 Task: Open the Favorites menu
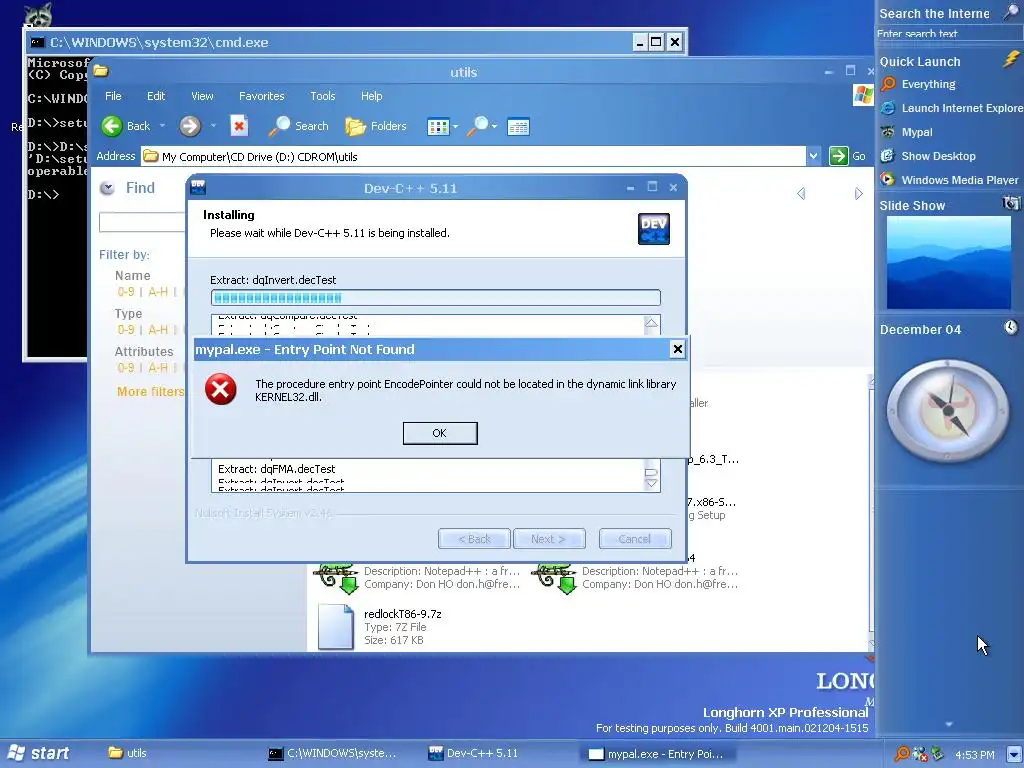[x=261, y=96]
